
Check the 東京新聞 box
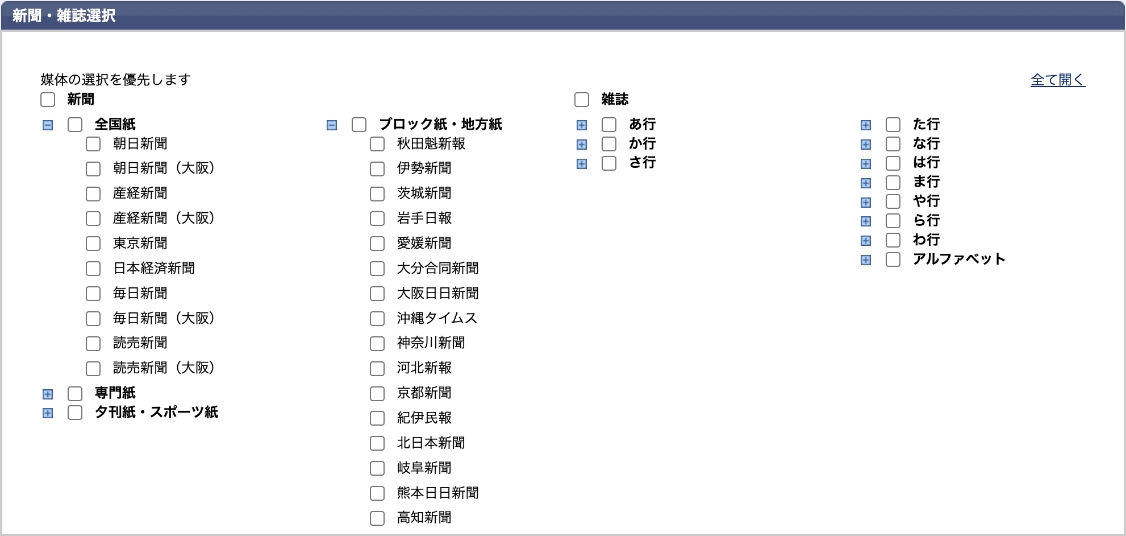click(93, 244)
